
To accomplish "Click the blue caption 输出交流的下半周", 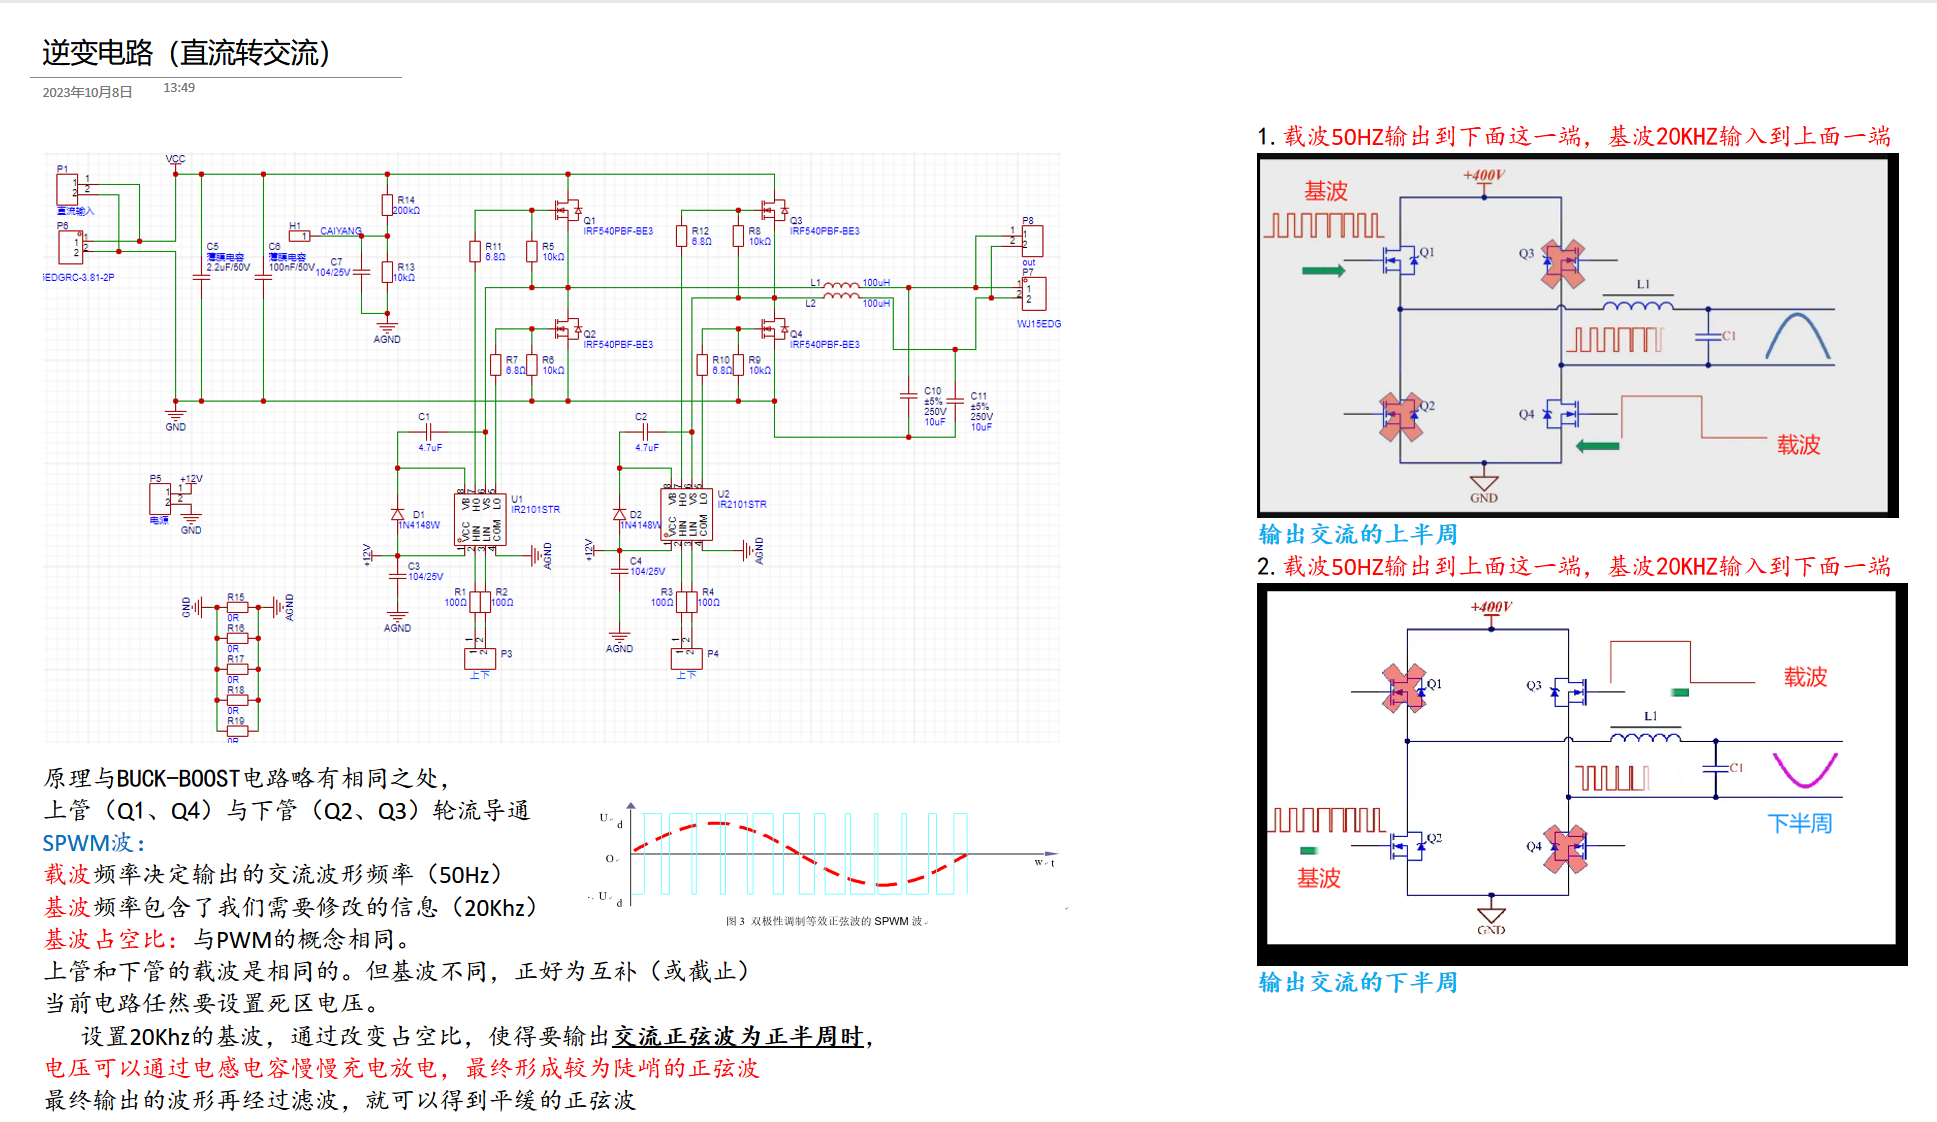I will coord(1358,982).
